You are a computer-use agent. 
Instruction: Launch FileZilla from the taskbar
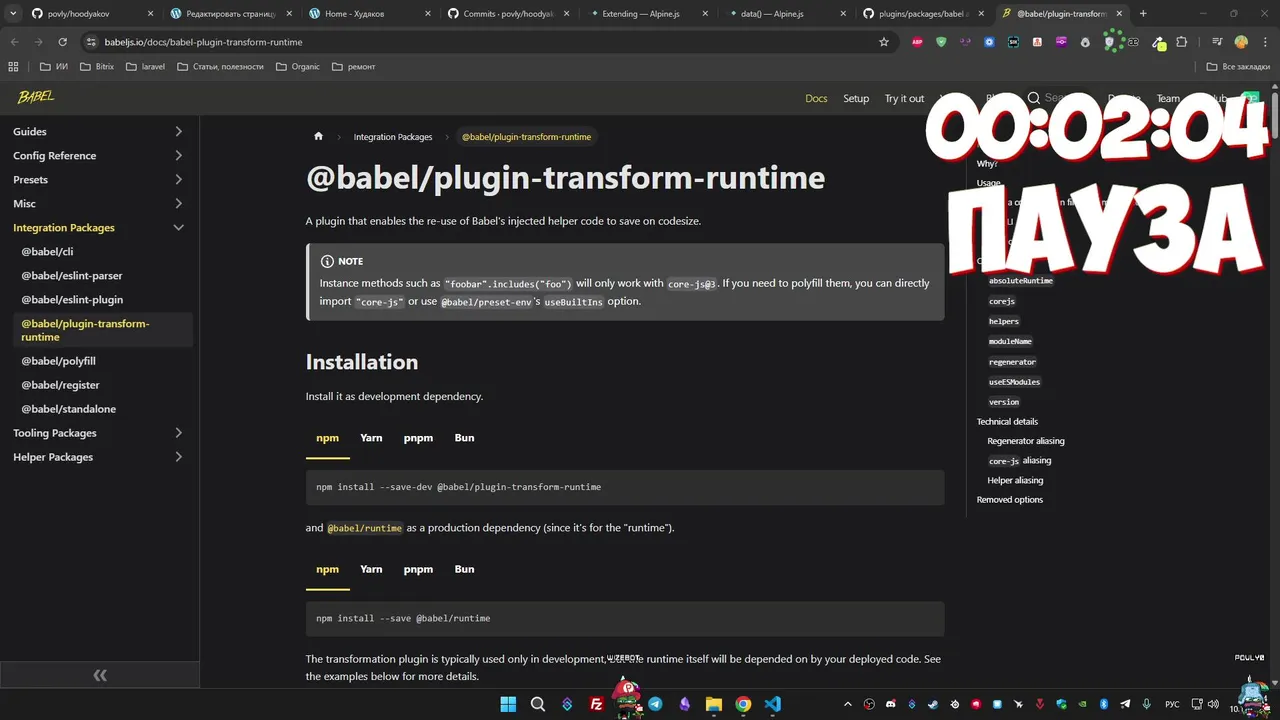tap(596, 704)
